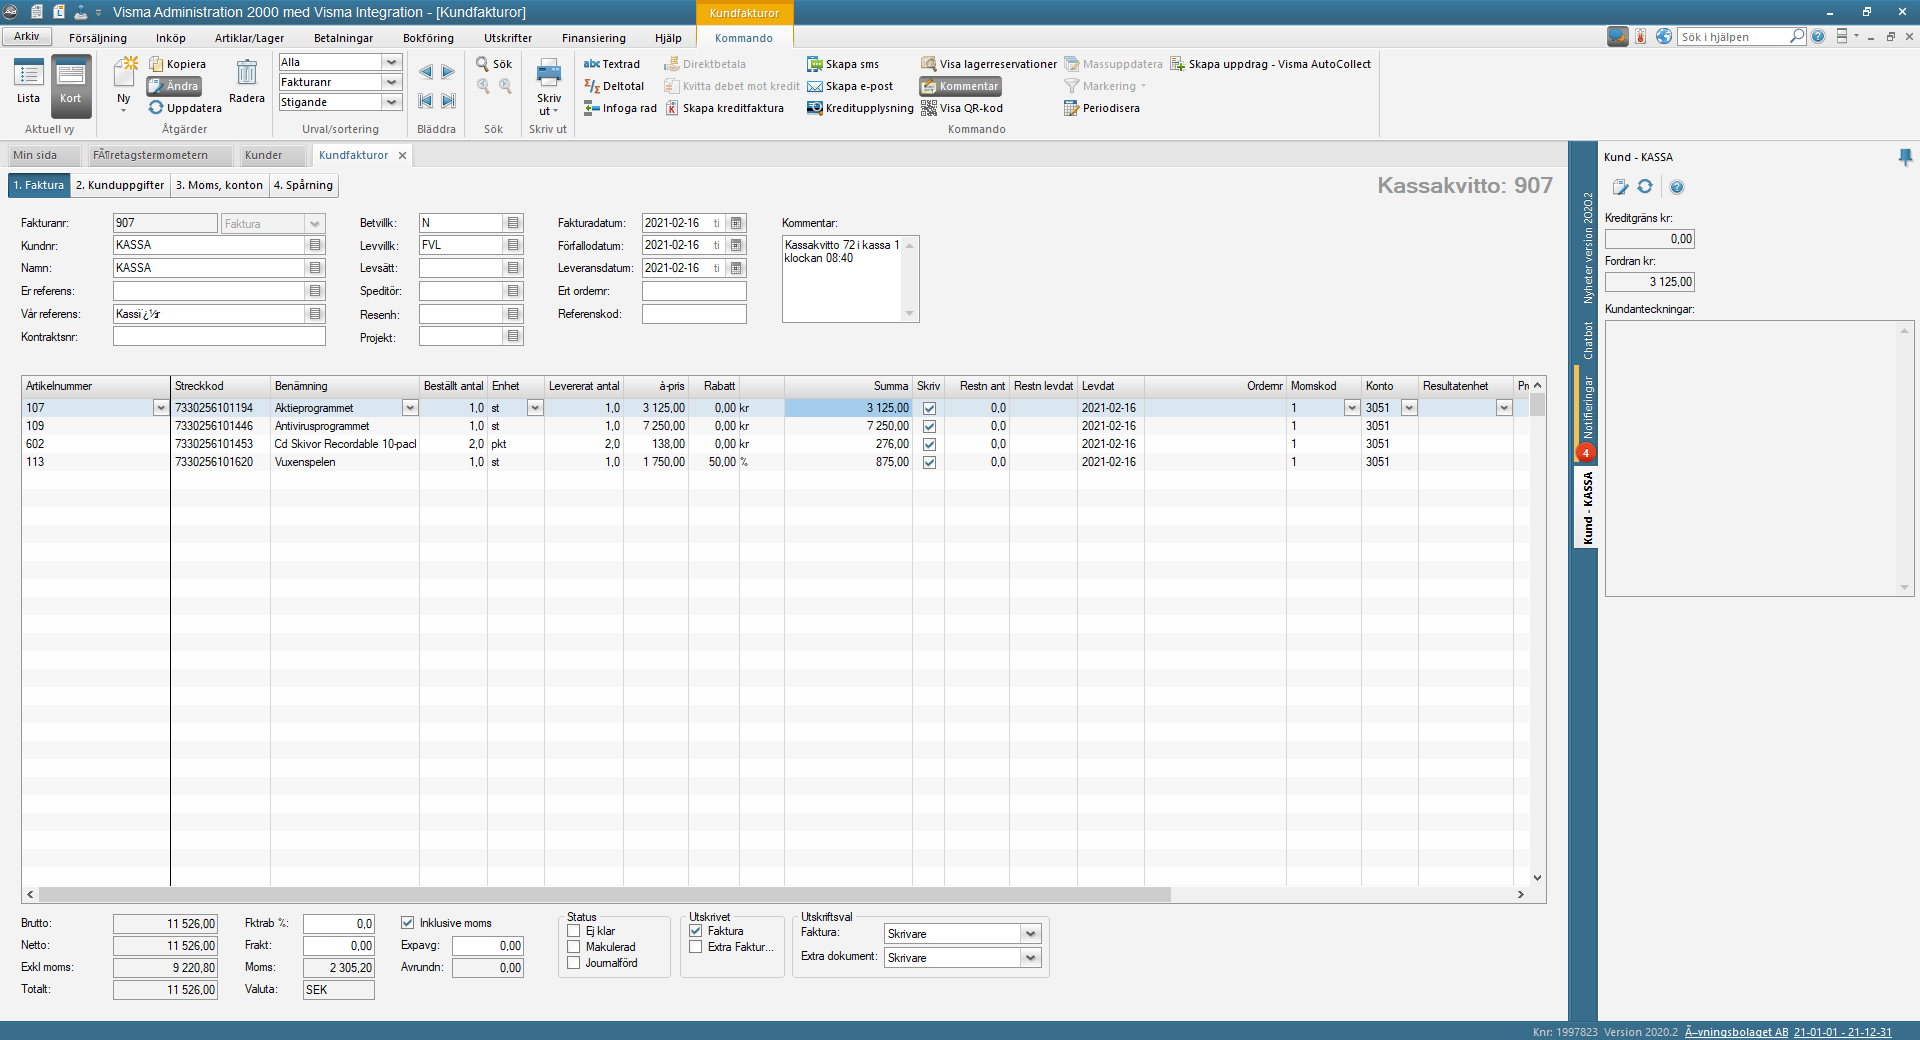Click the refresh icon in Kund panel

tap(1645, 187)
